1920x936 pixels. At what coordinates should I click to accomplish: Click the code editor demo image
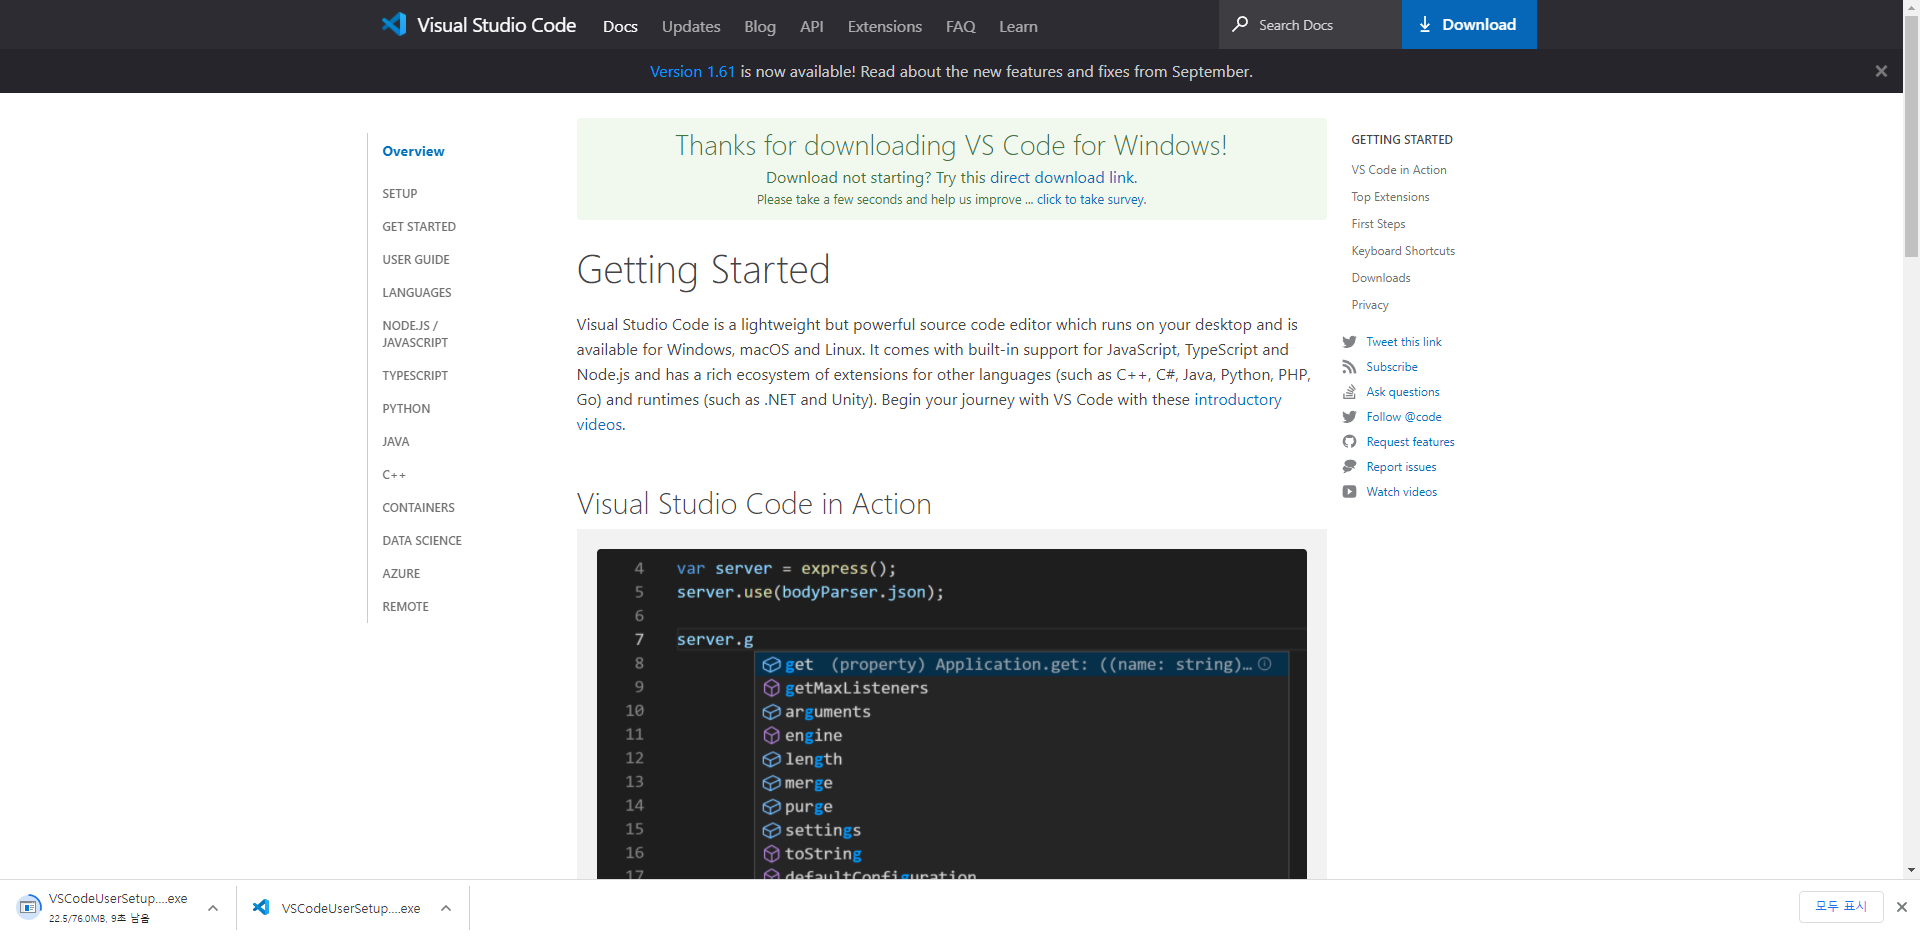(951, 714)
